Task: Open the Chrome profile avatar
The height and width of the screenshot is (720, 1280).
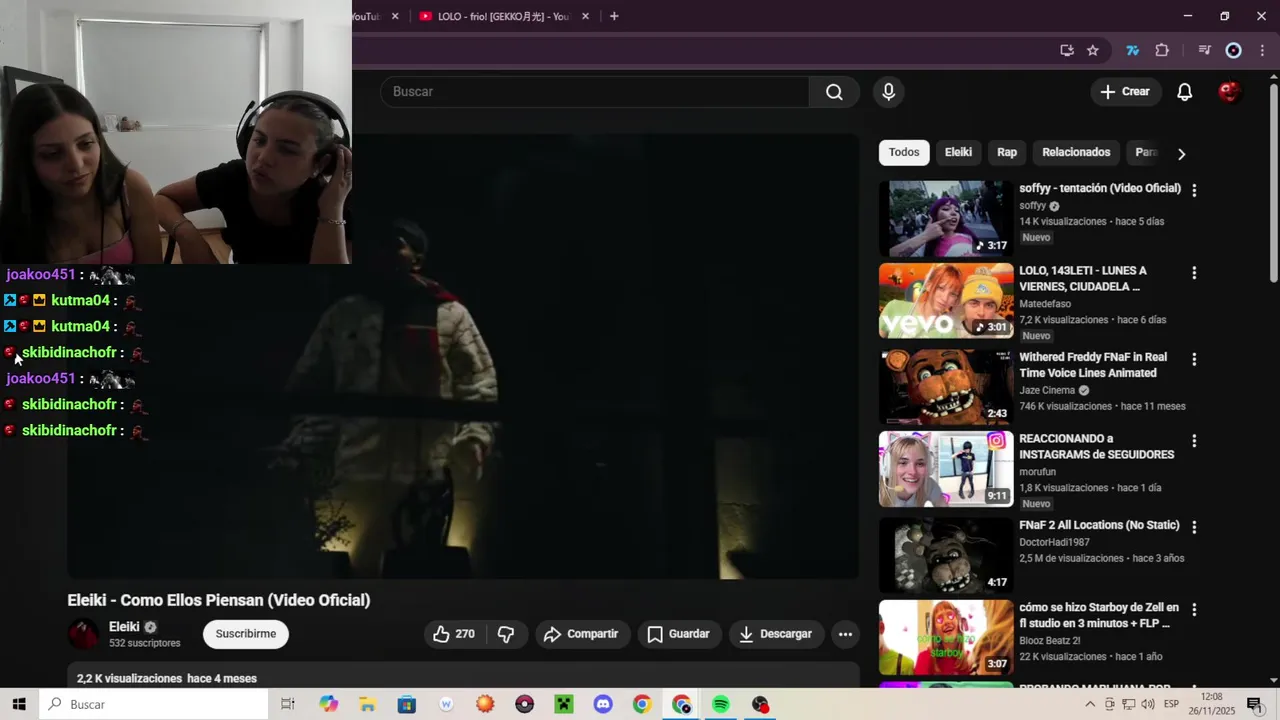Action: (x=1233, y=50)
